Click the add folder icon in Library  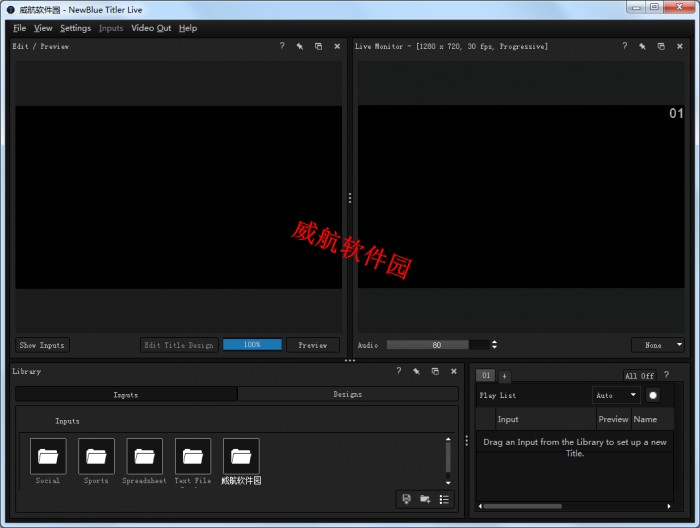425,499
